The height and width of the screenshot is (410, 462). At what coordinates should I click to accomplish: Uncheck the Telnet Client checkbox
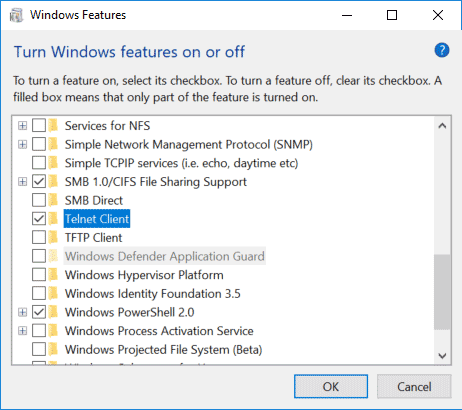tap(39, 219)
